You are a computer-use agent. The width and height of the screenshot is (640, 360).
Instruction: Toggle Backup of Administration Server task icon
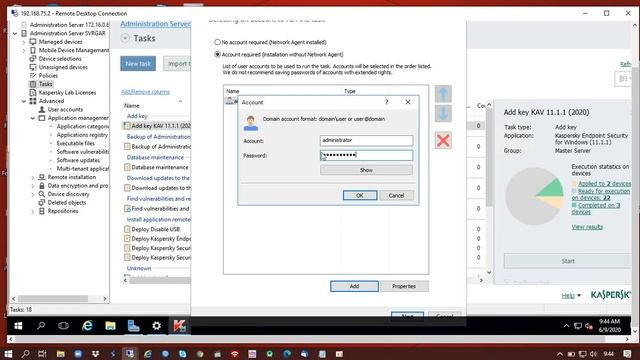click(x=127, y=147)
